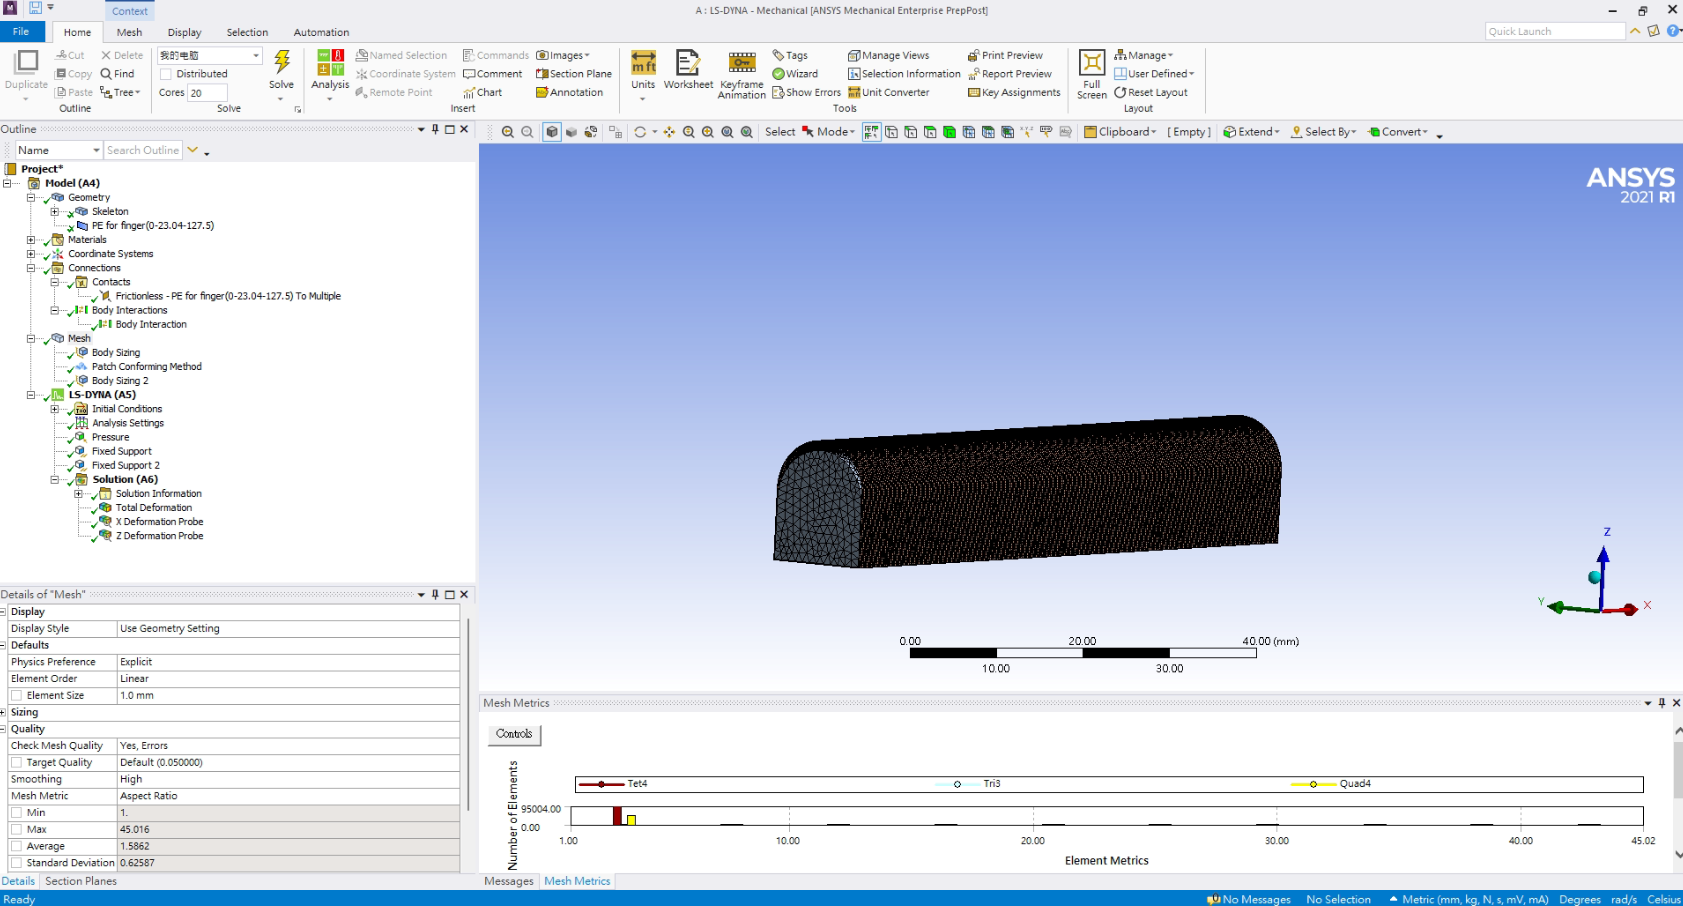Collapse the Solution (A6) tree node
The height and width of the screenshot is (906, 1683).
pyautogui.click(x=55, y=480)
